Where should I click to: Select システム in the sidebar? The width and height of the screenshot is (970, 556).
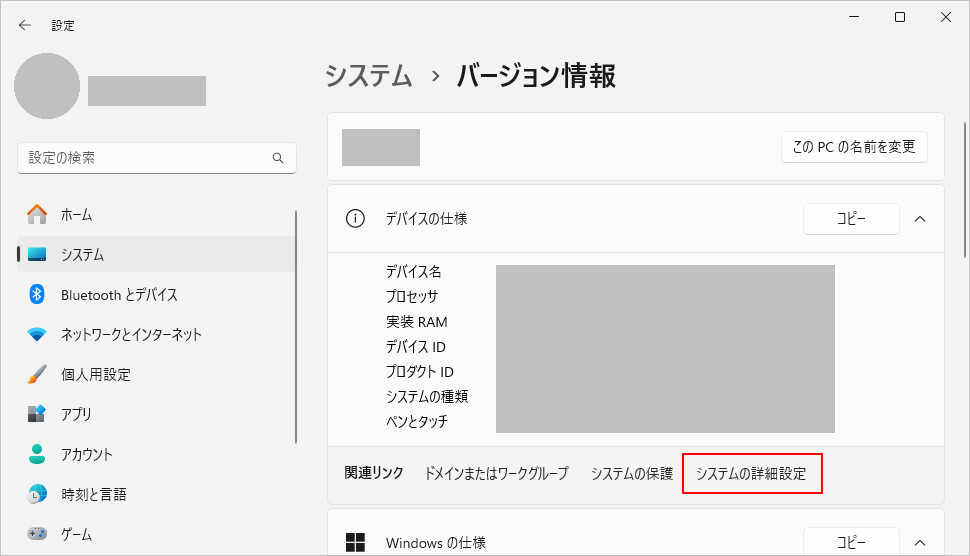(156, 254)
